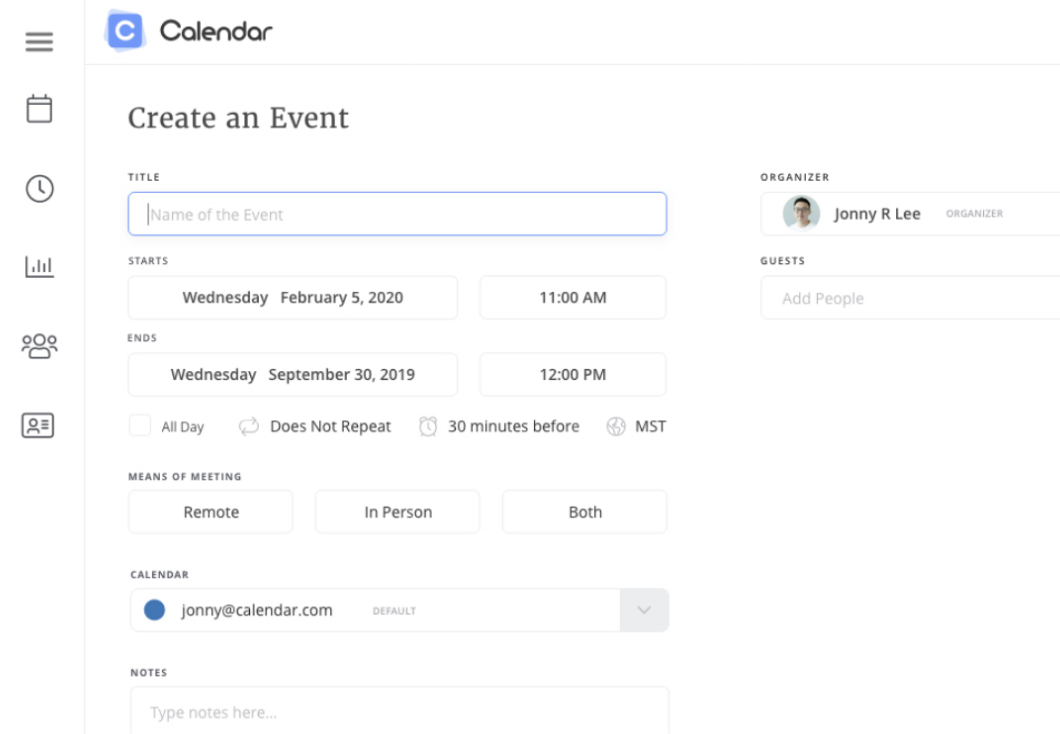Select the people group sidebar icon
This screenshot has width=1060, height=734.
[39, 346]
